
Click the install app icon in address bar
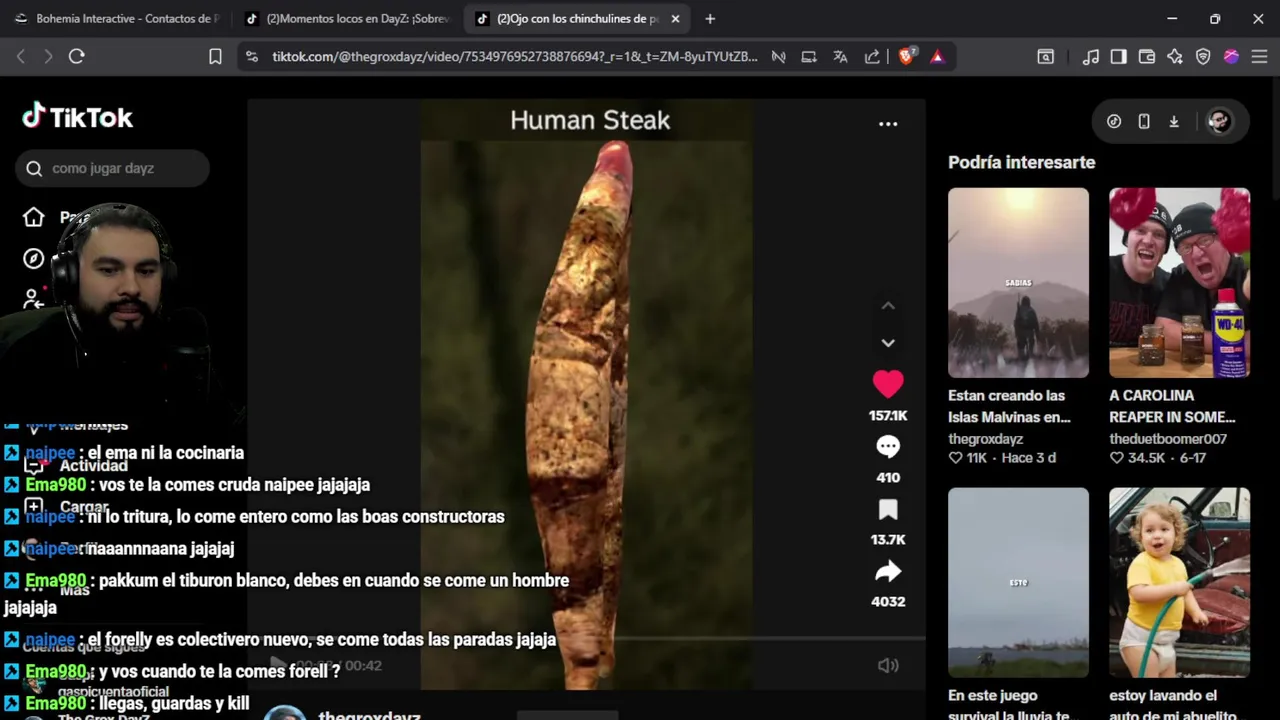[809, 57]
